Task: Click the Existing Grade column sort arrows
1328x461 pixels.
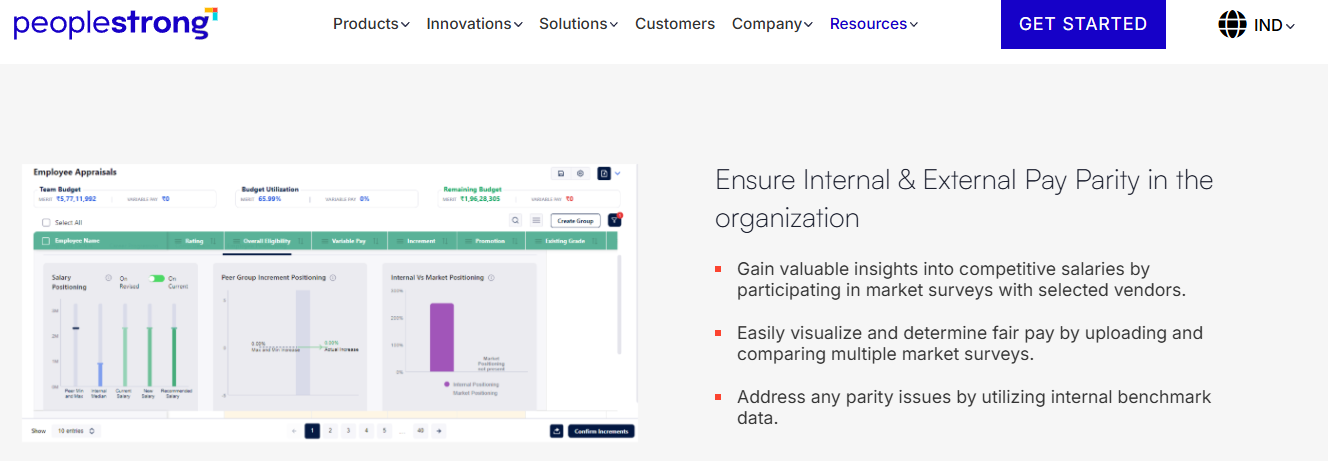Action: (x=594, y=241)
